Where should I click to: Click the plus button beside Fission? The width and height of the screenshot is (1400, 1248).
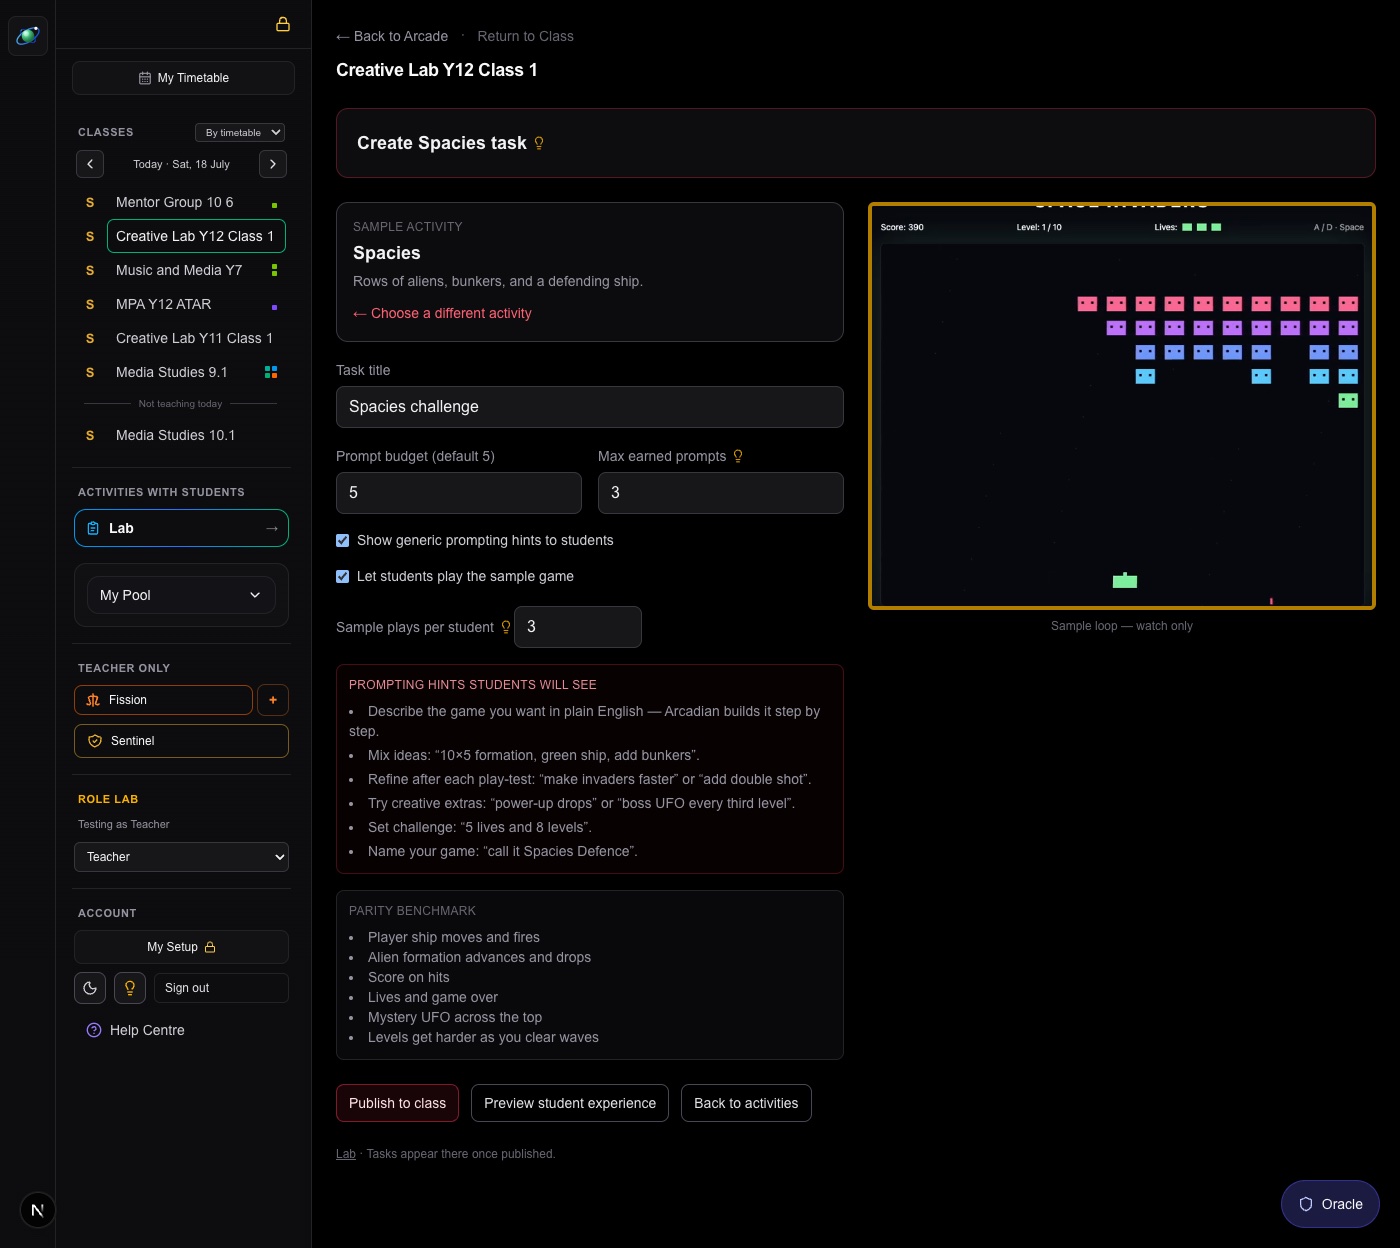[273, 700]
